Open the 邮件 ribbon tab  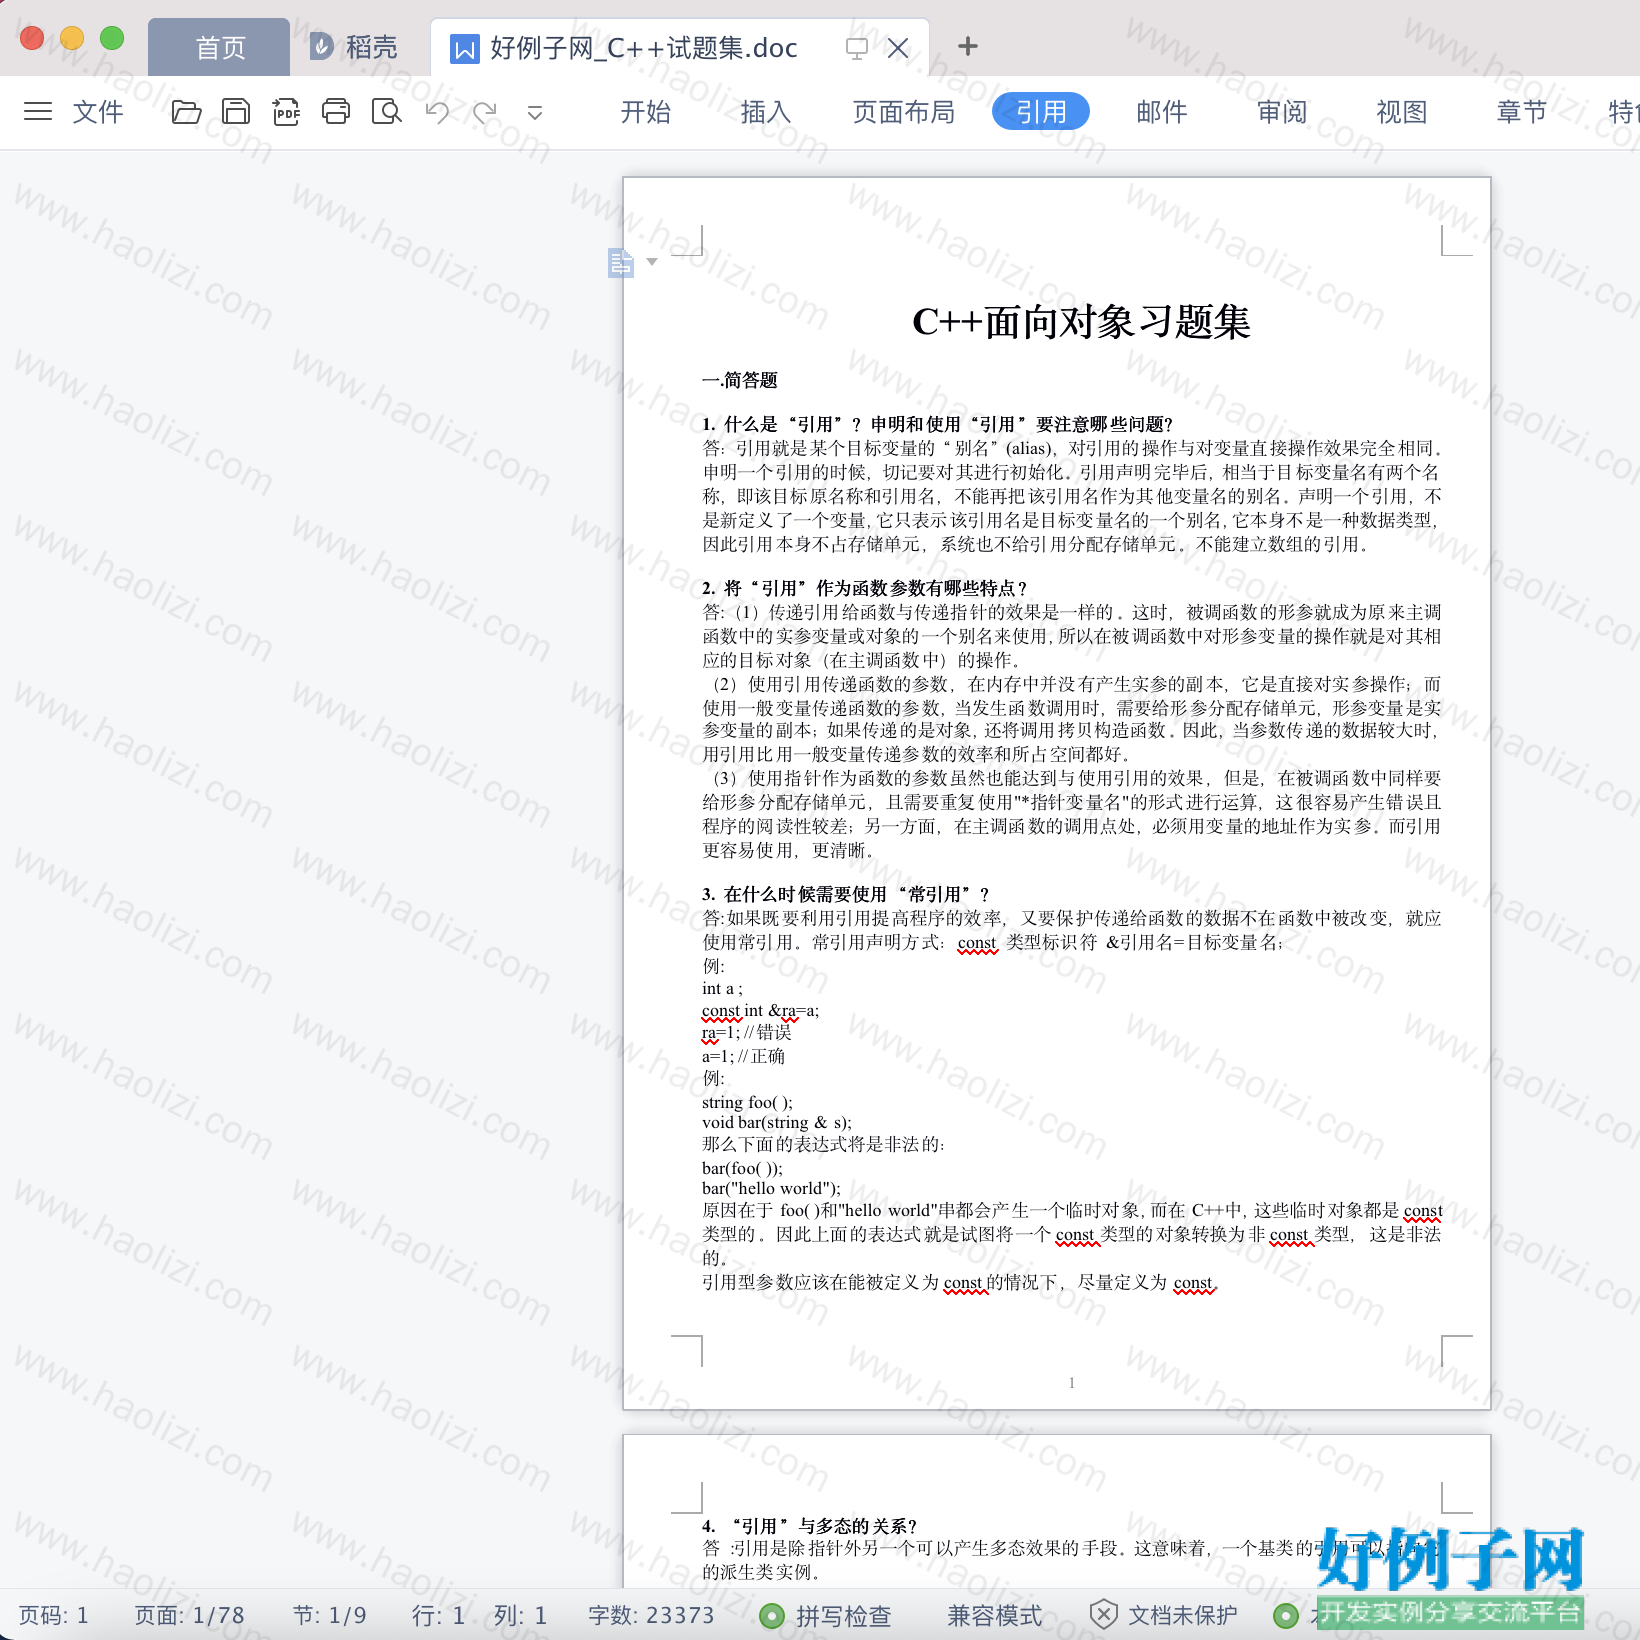click(1161, 112)
